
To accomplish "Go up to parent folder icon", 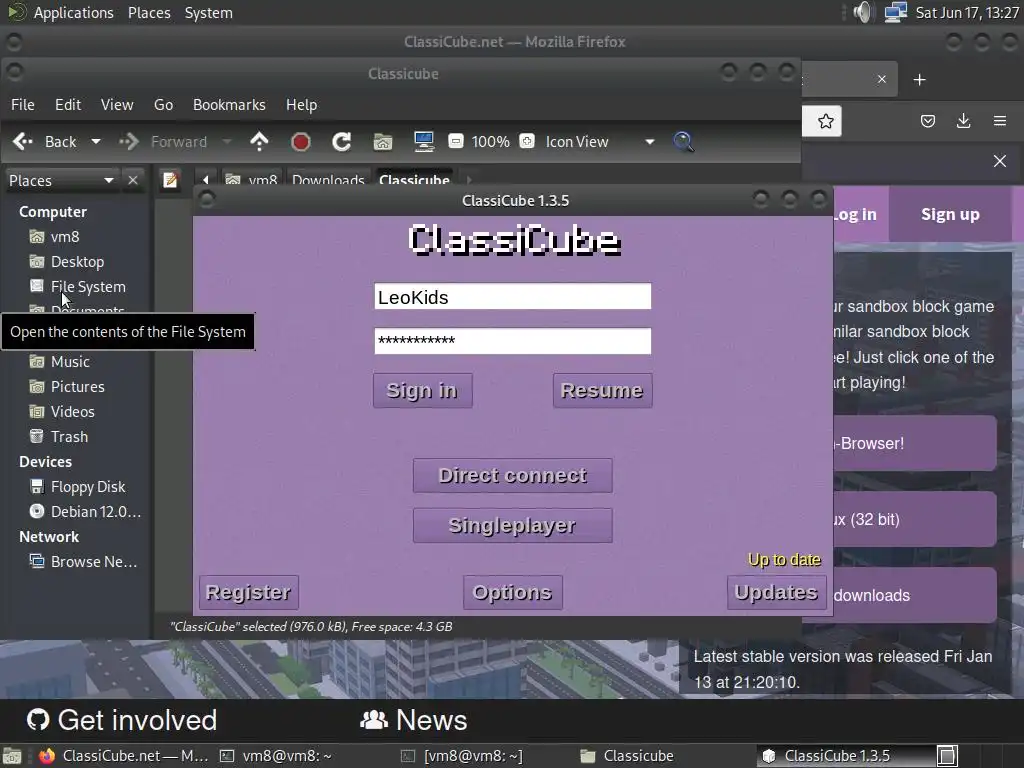I will 259,142.
